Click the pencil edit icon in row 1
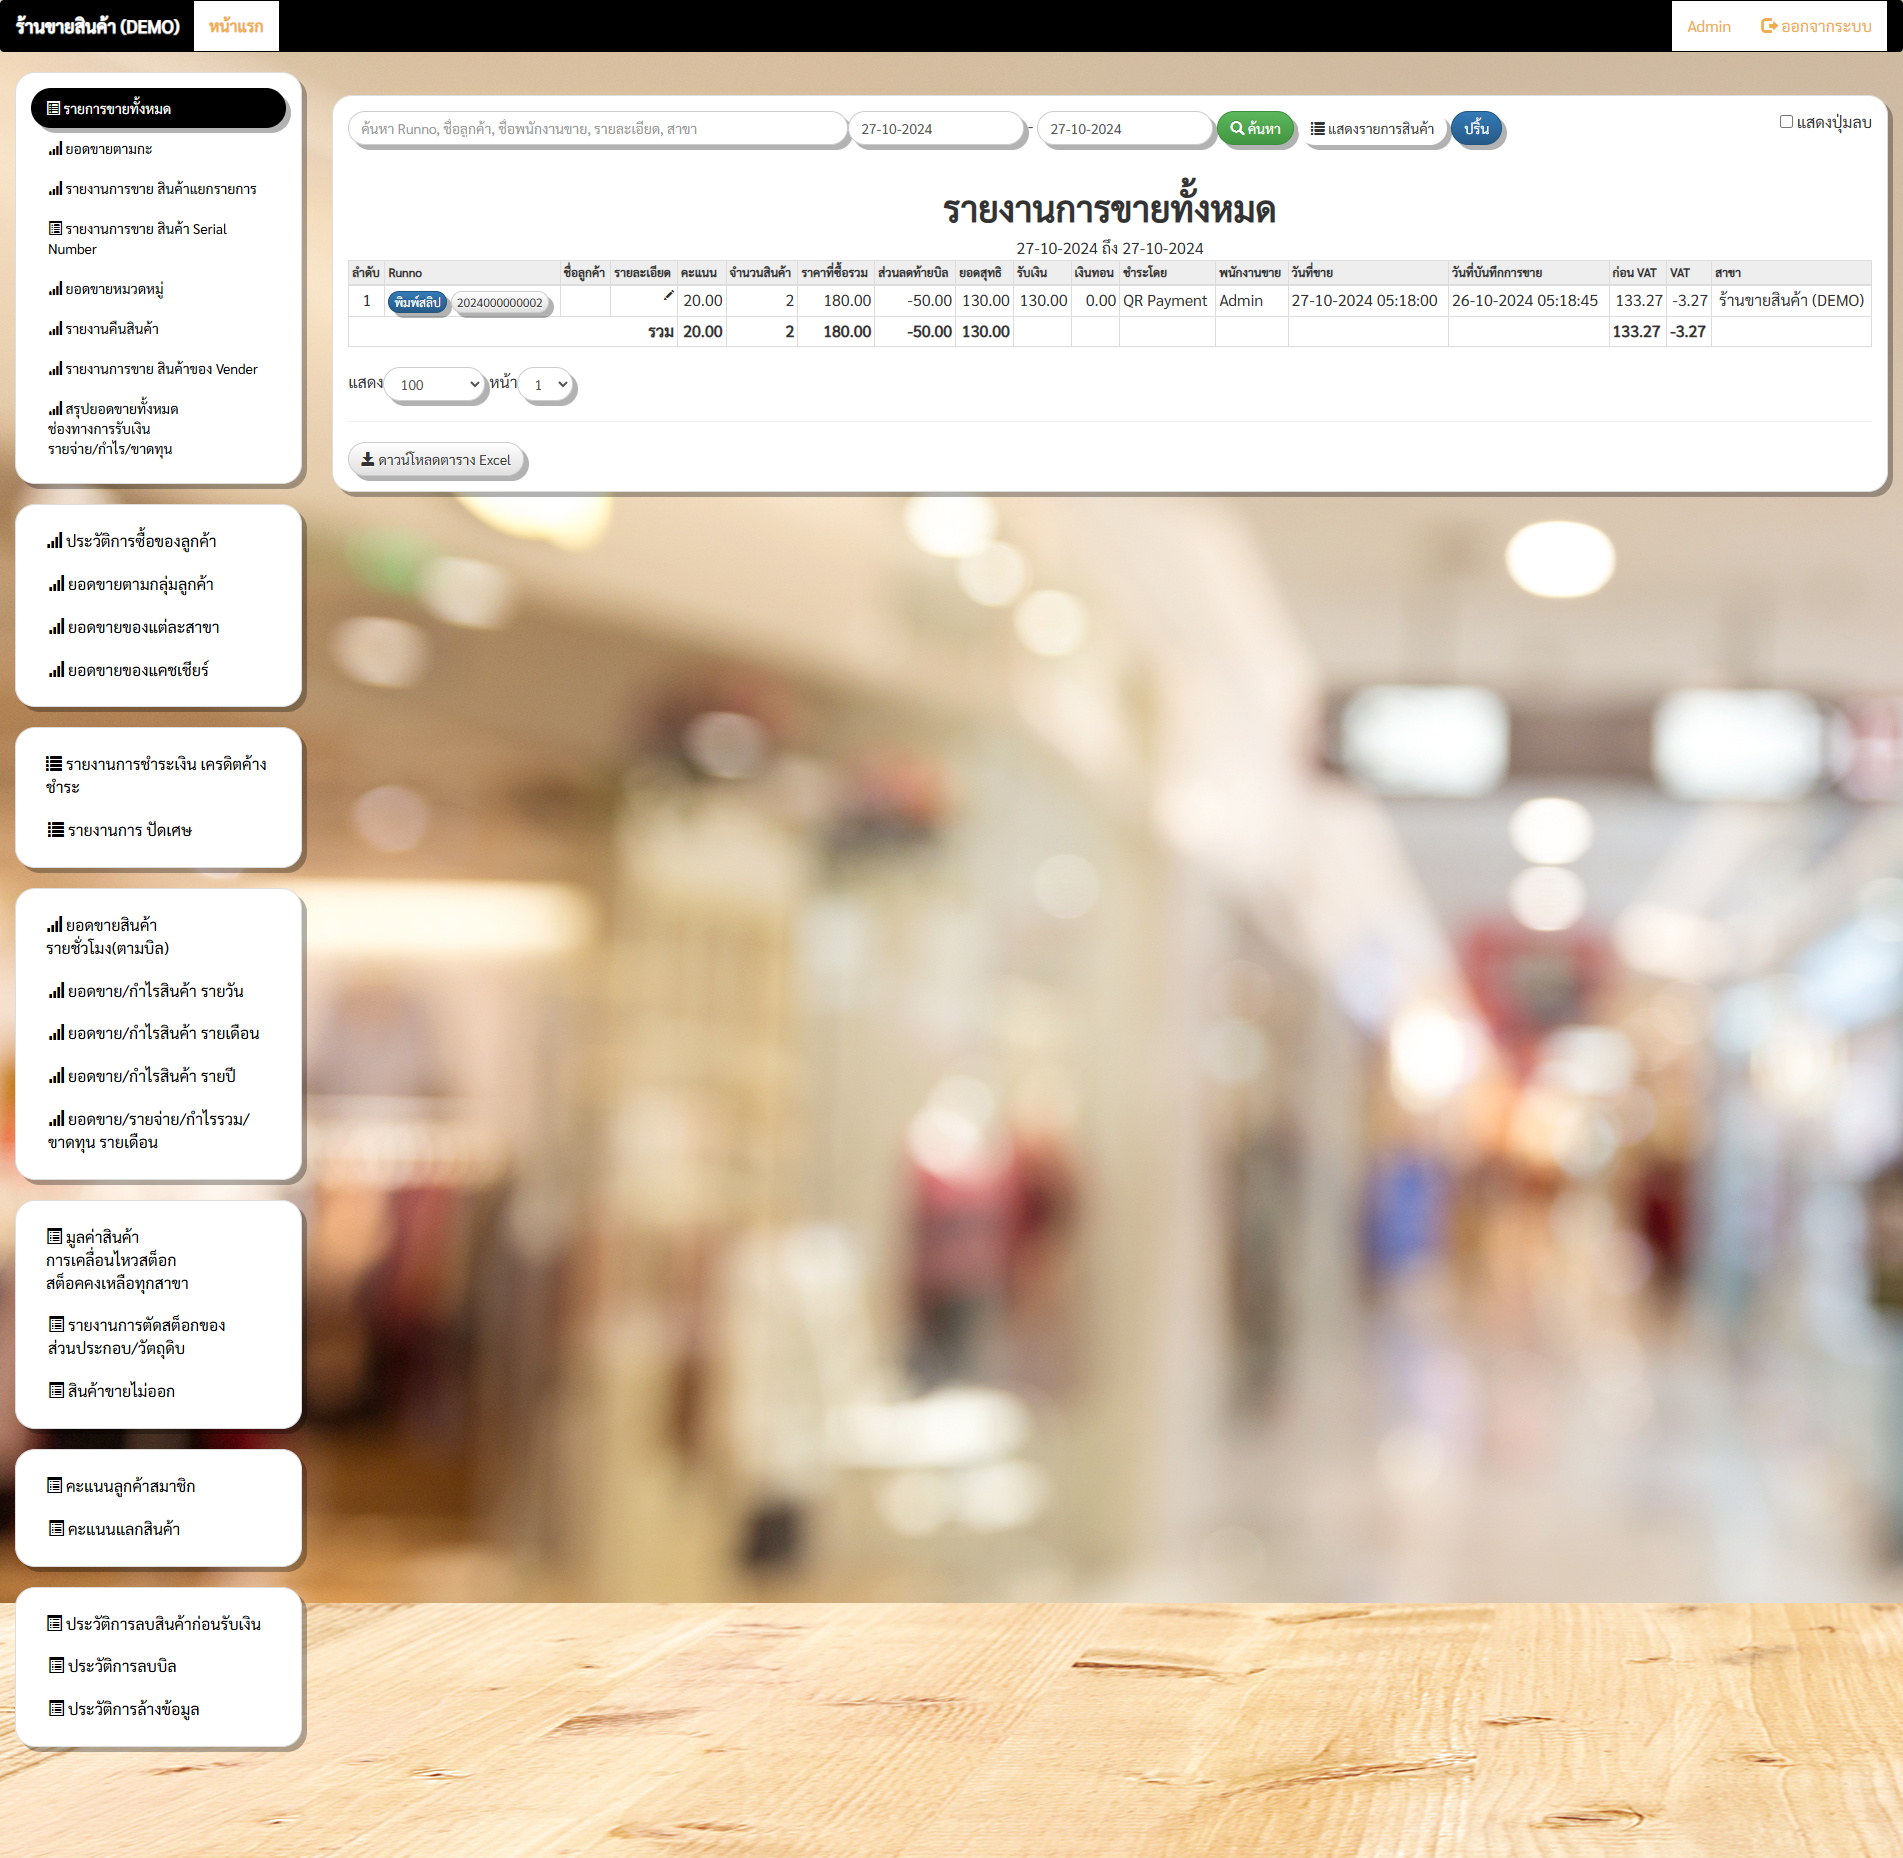Viewport: 1903px width, 1858px height. [668, 296]
